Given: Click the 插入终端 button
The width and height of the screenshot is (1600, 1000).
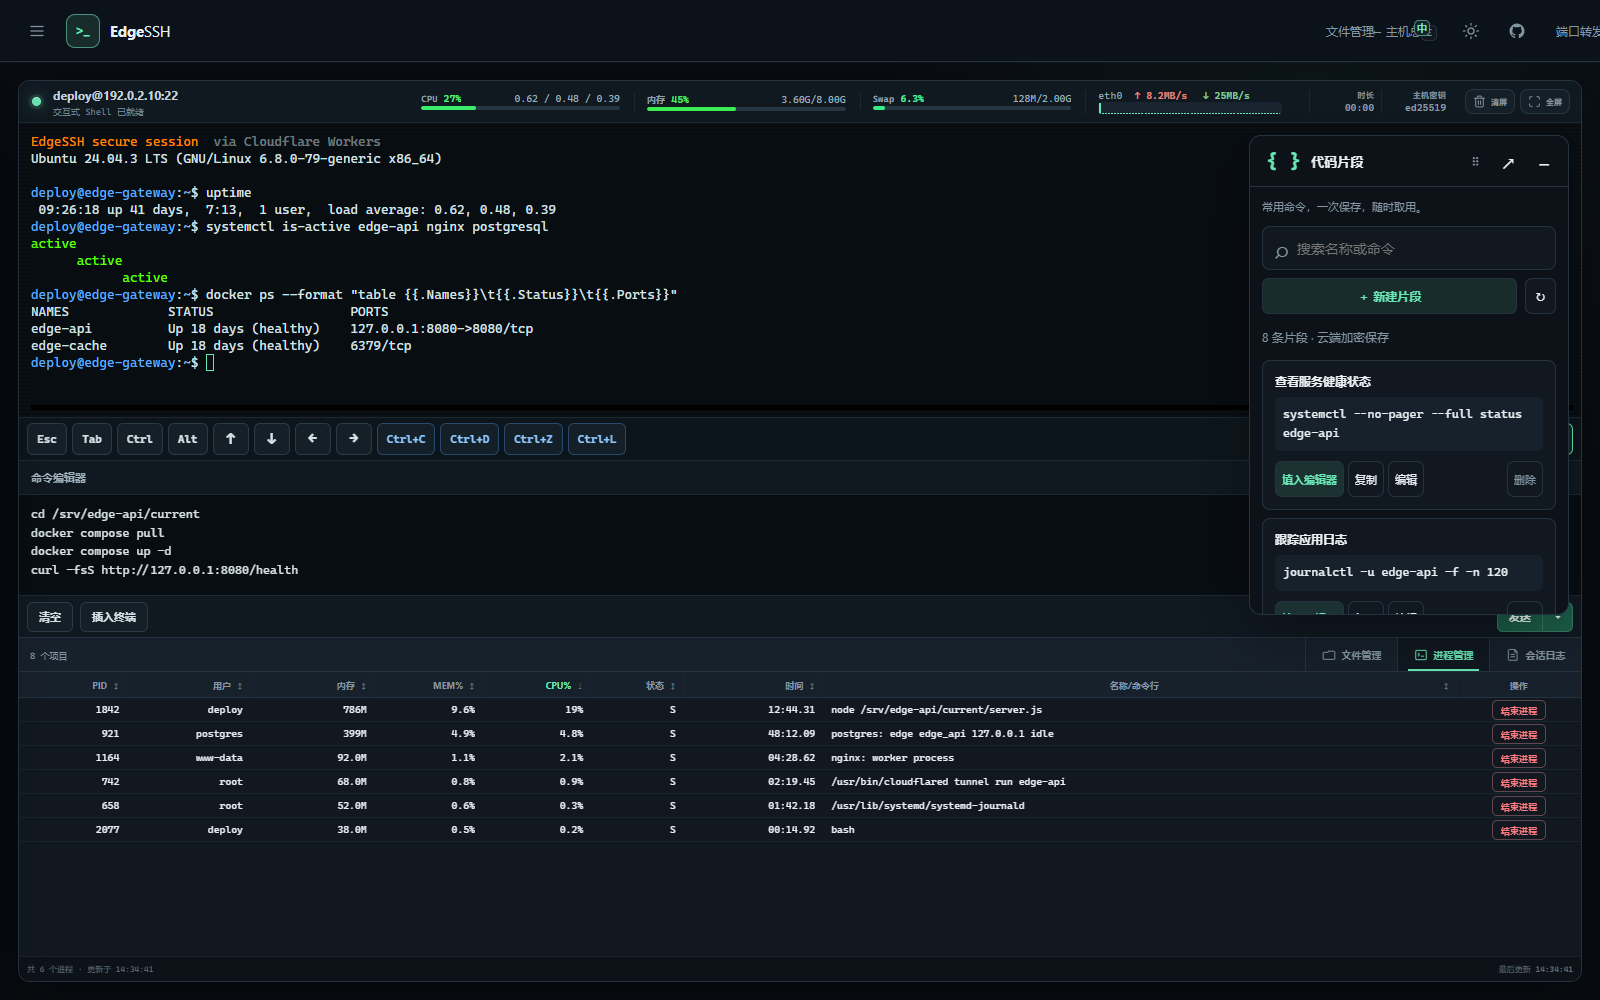Looking at the screenshot, I should 113,617.
